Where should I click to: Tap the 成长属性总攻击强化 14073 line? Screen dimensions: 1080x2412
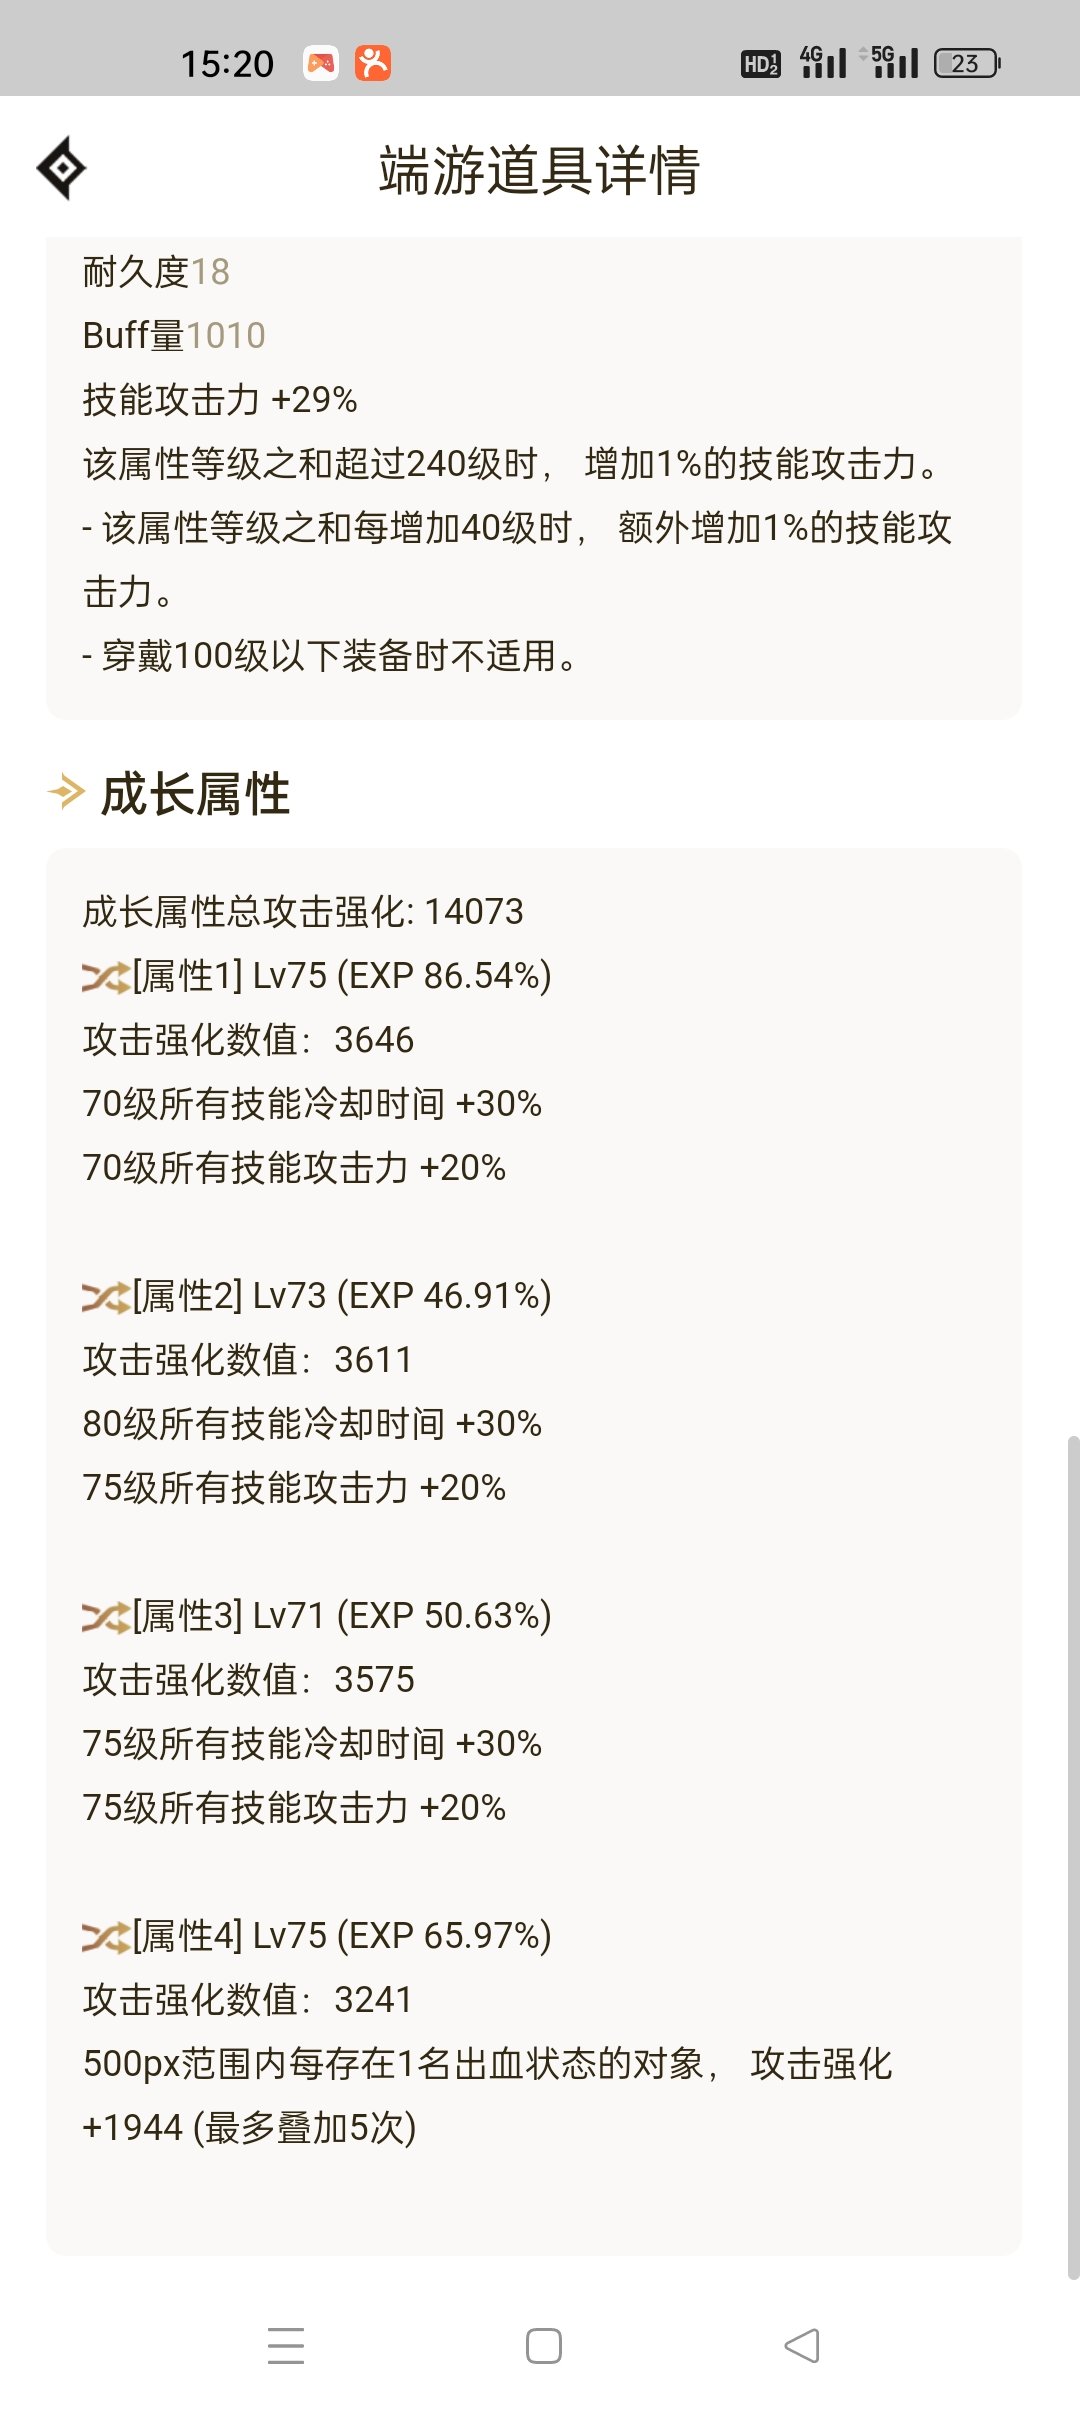(x=303, y=912)
